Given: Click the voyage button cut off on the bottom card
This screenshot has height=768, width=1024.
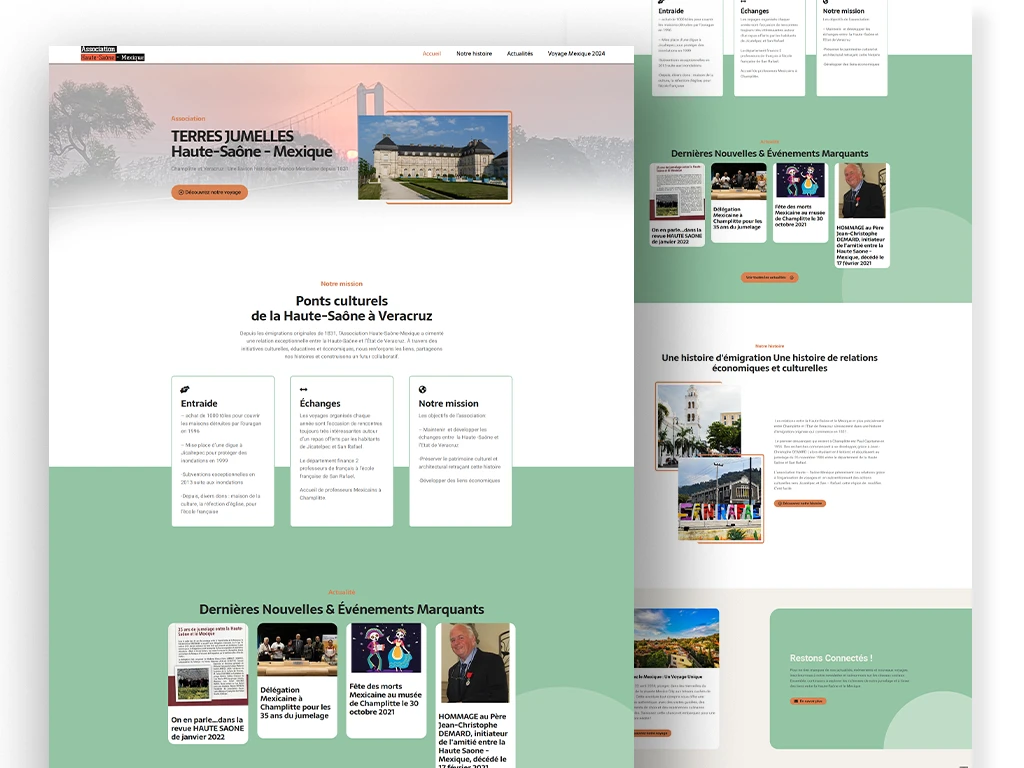Looking at the screenshot, I should coord(652,733).
